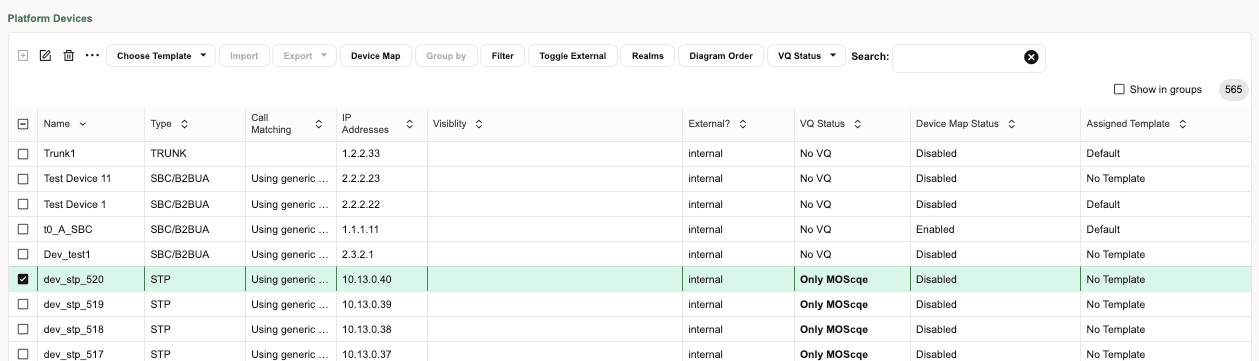Screen dimensions: 1259x361
Task: Clear the search field with X icon
Action: point(1031,57)
